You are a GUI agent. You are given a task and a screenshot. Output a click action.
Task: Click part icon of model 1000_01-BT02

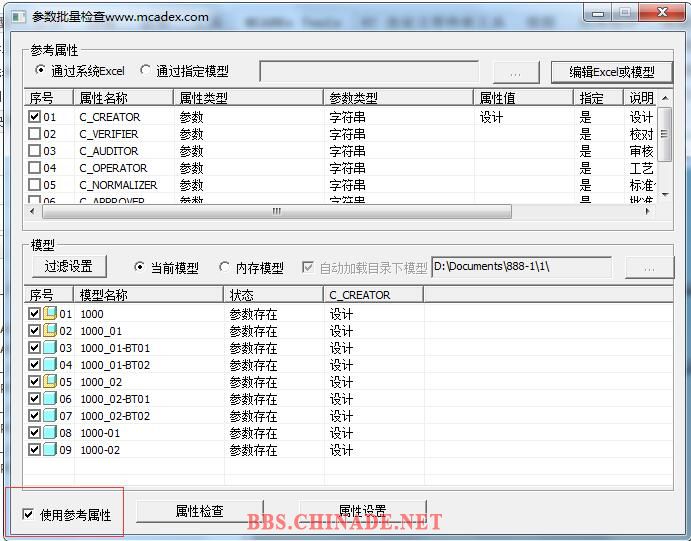point(50,364)
